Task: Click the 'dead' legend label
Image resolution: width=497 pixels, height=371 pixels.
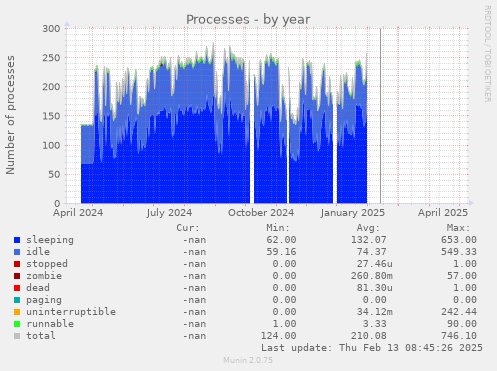Action: tap(38, 288)
